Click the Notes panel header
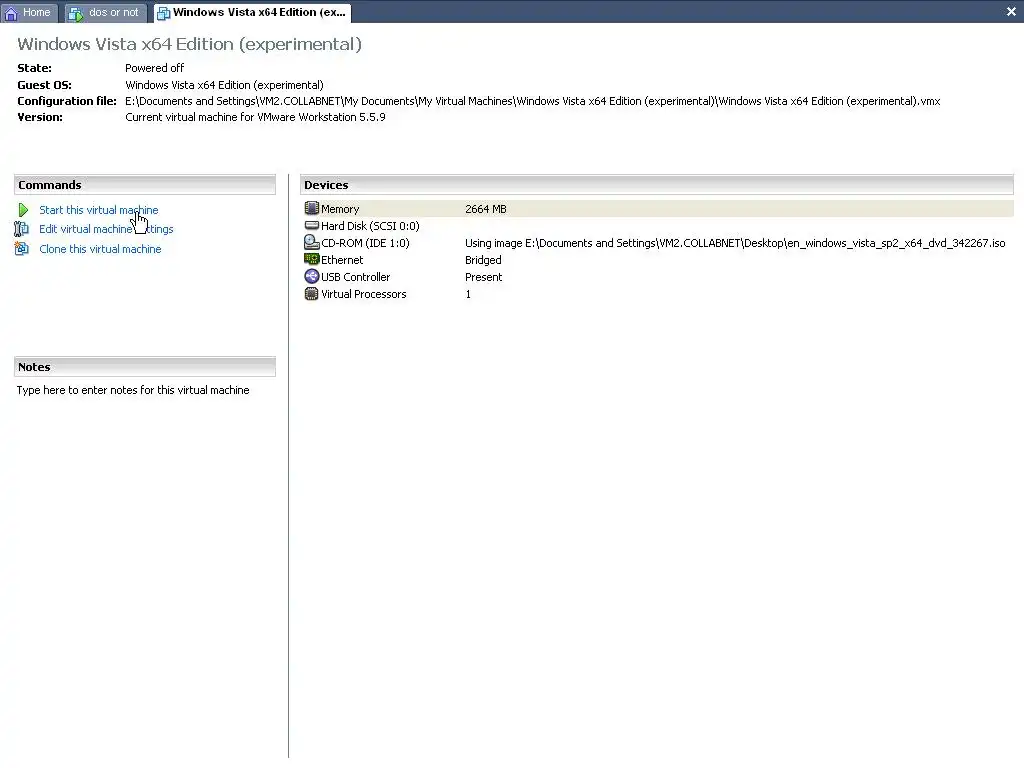The image size is (1024, 768). pos(145,367)
